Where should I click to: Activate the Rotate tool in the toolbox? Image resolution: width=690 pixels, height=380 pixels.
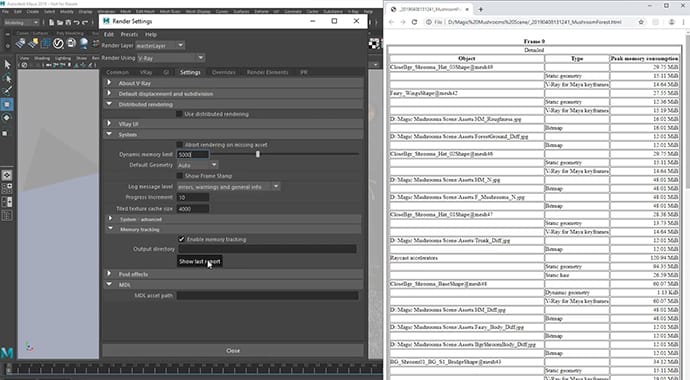pos(7,118)
